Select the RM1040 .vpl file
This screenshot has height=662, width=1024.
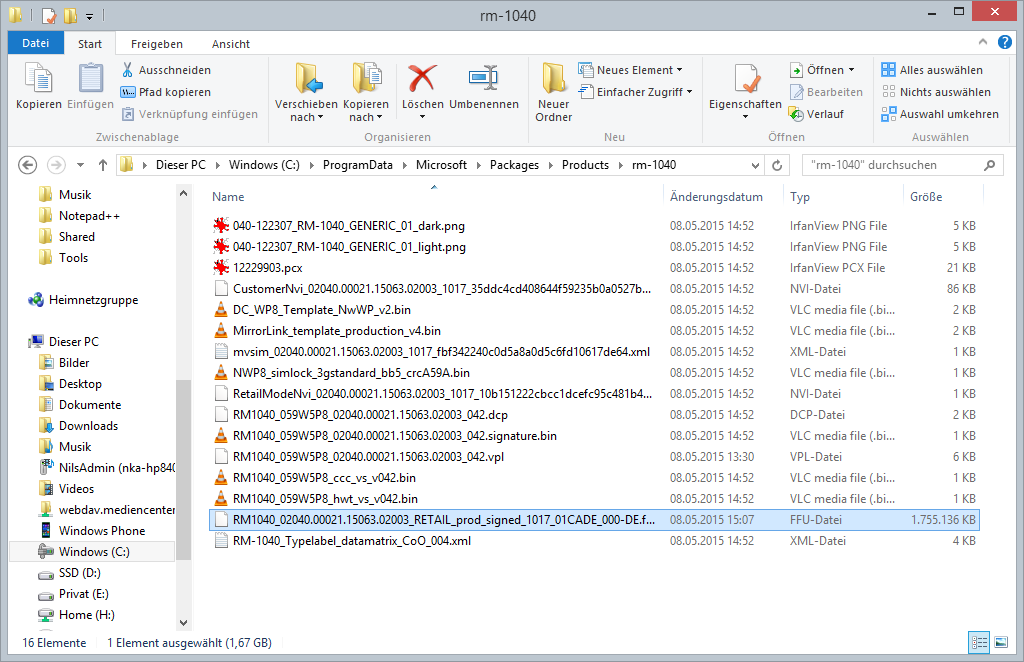coord(594,457)
